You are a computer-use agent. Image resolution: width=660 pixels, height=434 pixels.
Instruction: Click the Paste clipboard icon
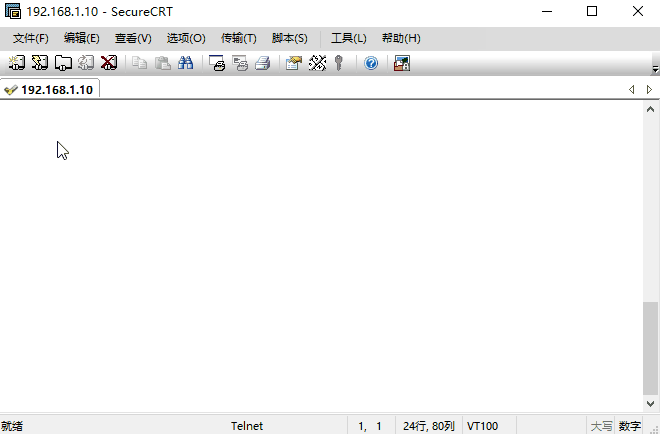click(x=162, y=63)
